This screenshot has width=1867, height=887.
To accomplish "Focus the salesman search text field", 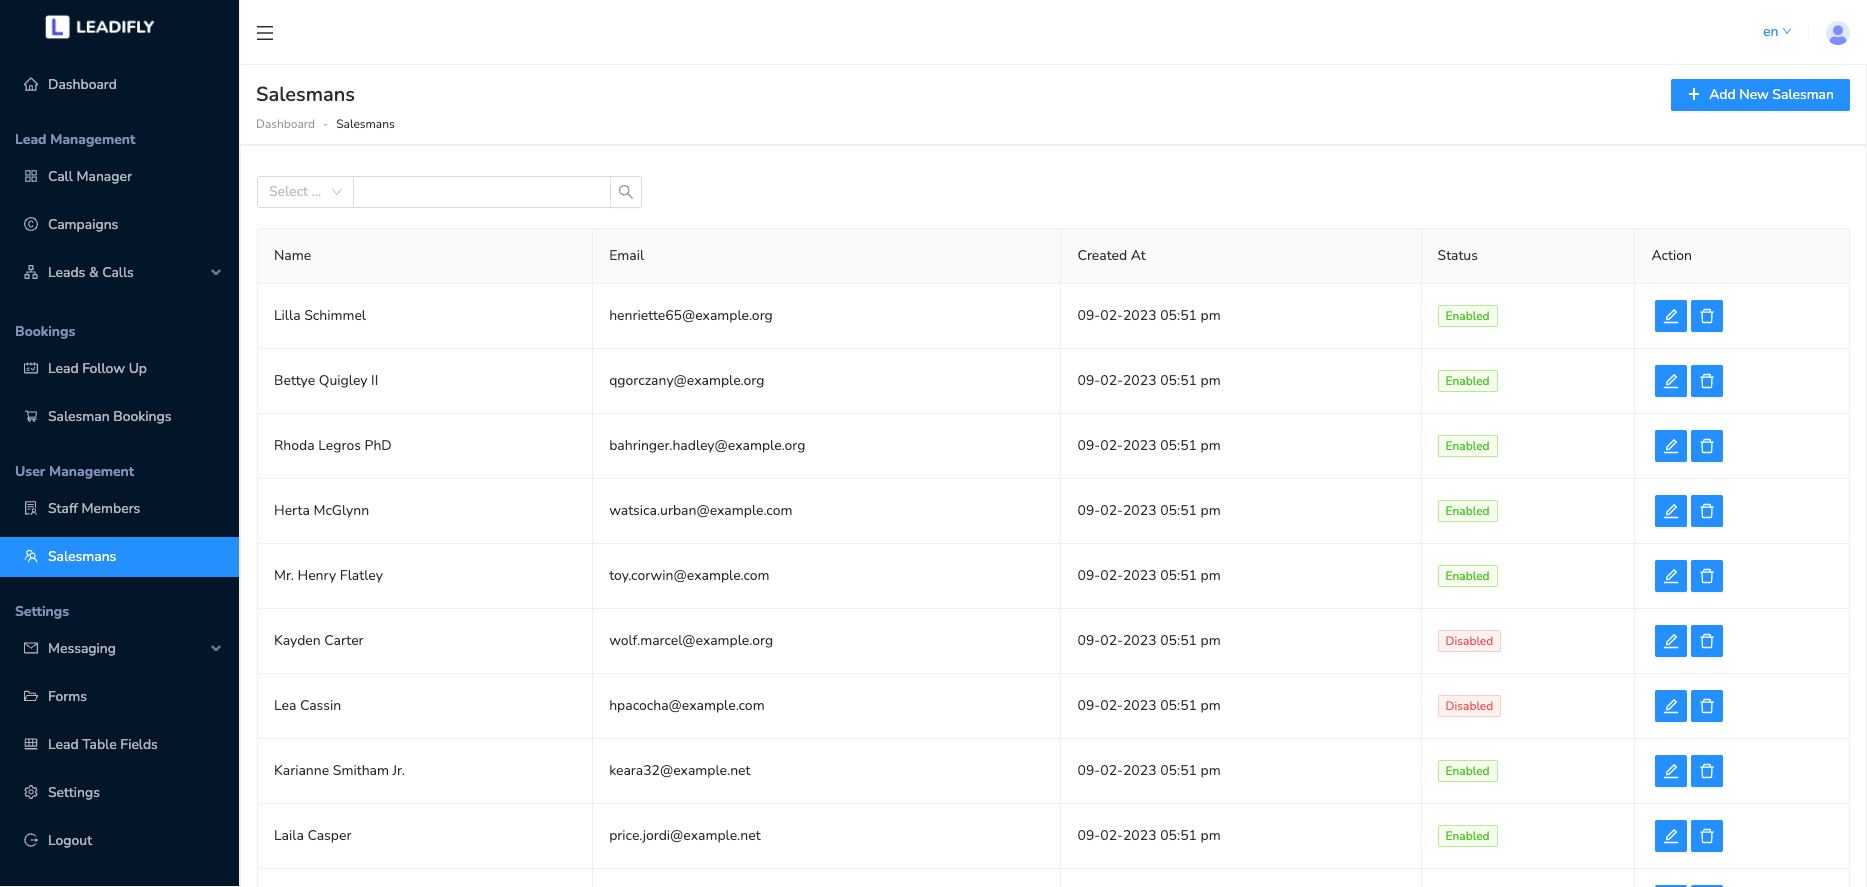I will click(x=481, y=192).
